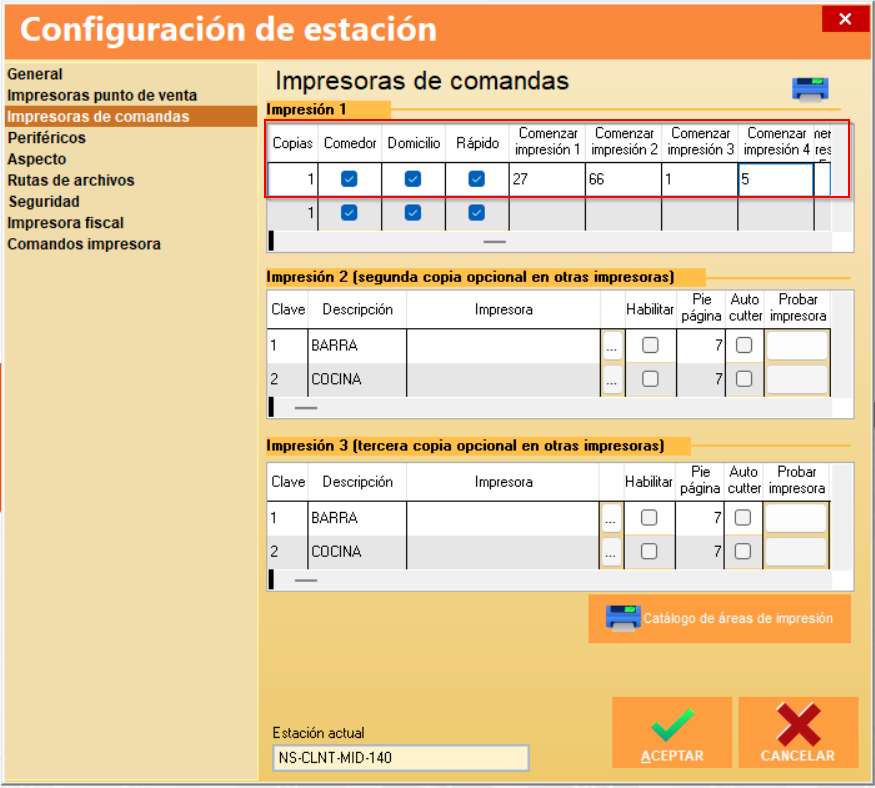Click Comenzar impresión 1 column header
Image resolution: width=875 pixels, height=788 pixels.
pos(547,142)
